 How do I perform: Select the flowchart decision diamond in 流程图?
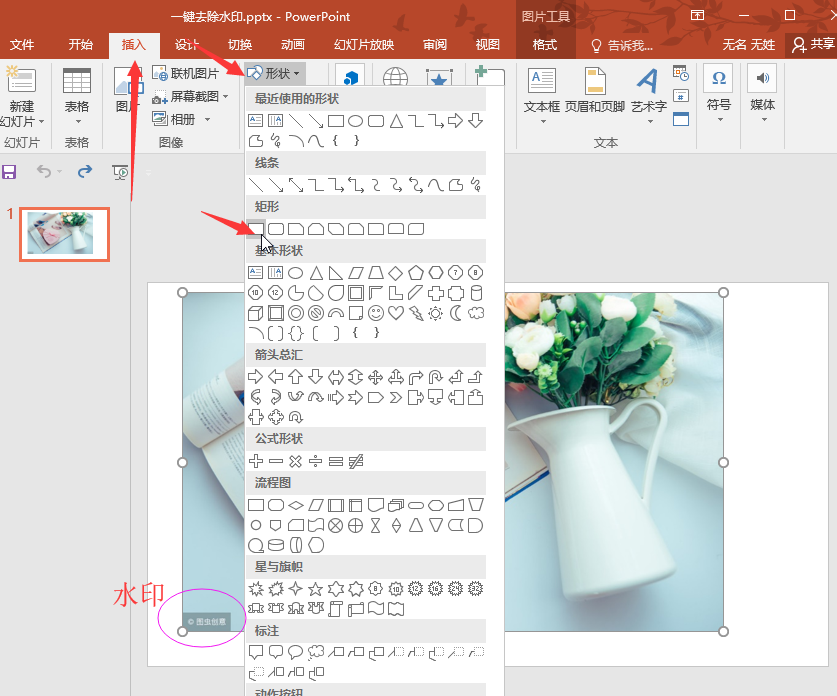click(x=296, y=505)
